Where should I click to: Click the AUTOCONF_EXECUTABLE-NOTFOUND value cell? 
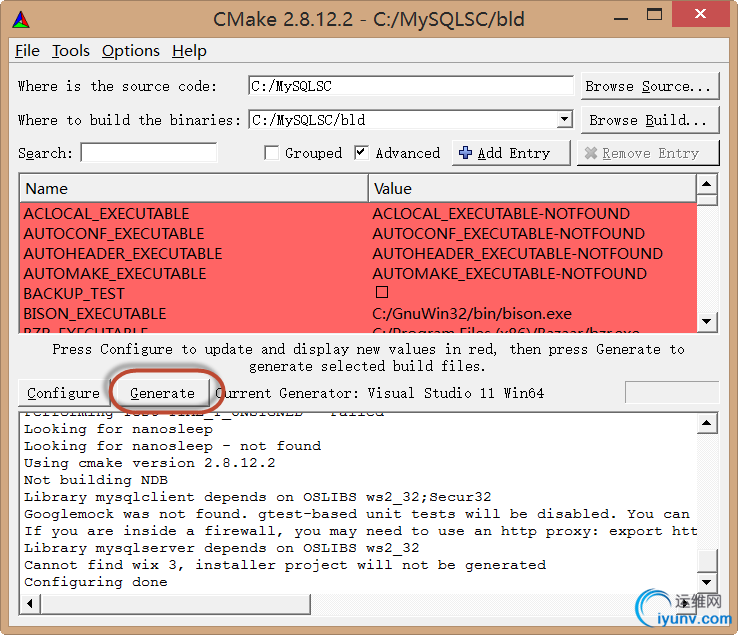click(508, 234)
